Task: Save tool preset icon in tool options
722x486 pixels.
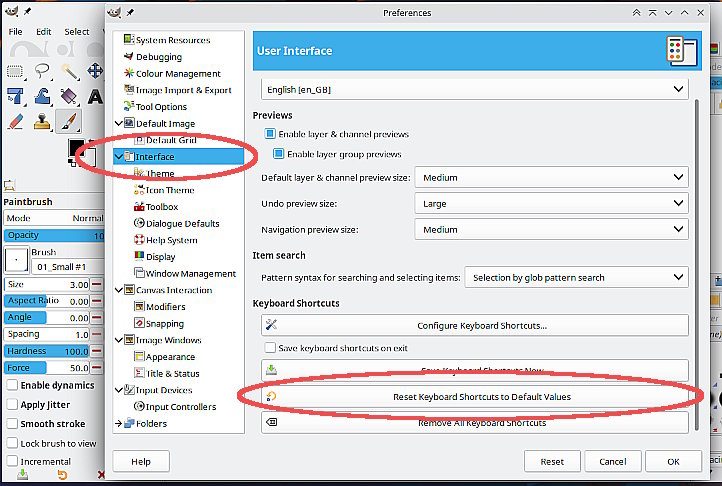Action: click(23, 474)
